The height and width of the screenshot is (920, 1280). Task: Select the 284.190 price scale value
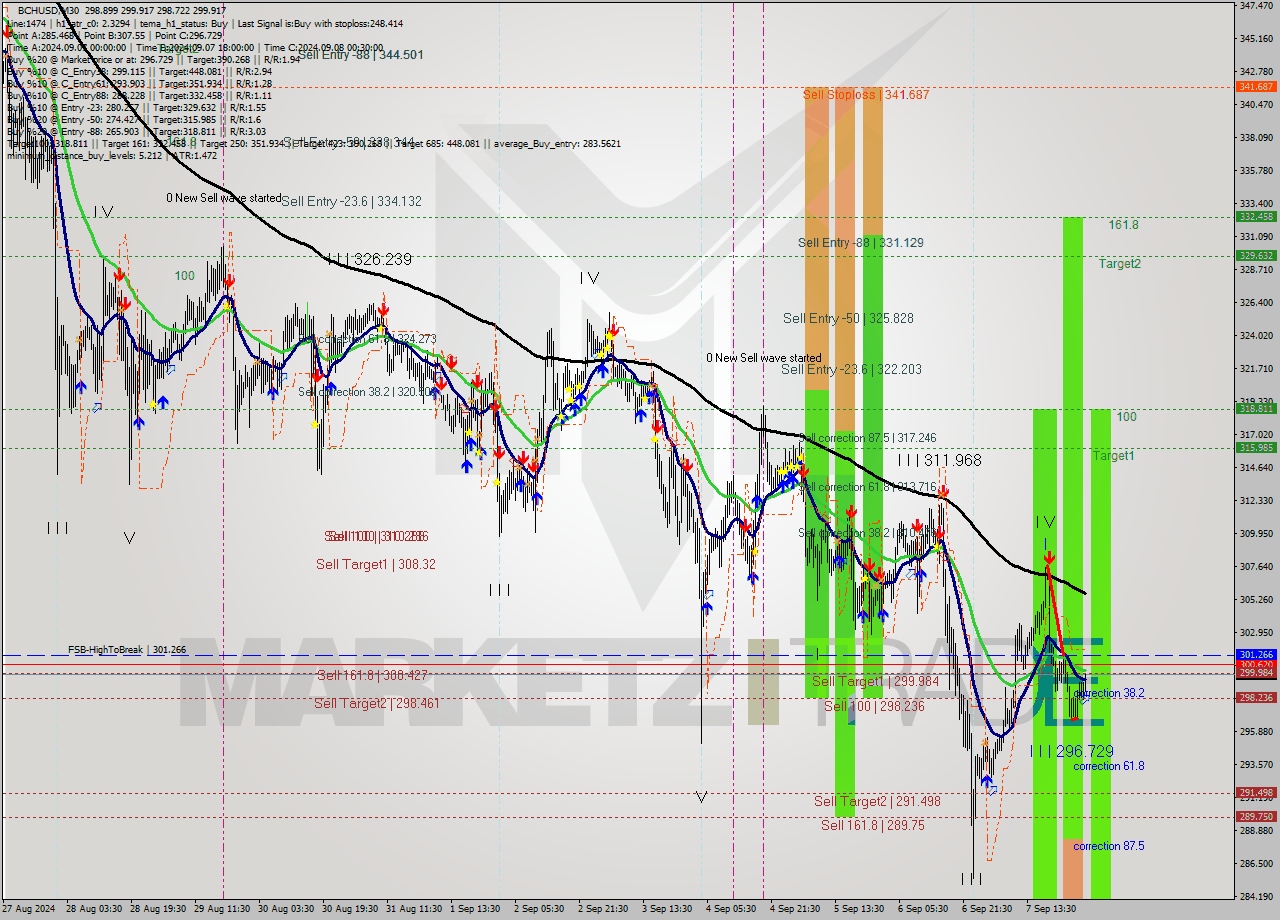1256,896
